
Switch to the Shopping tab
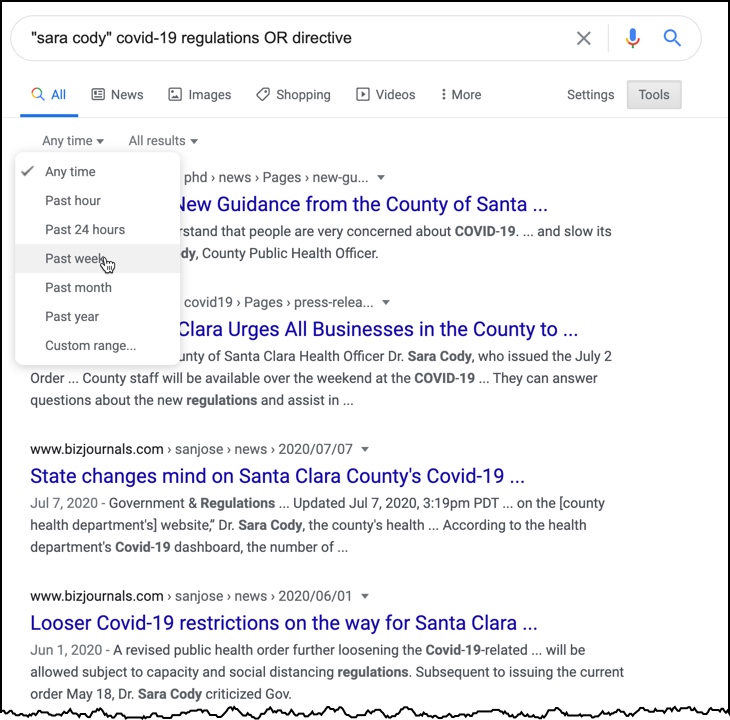(293, 94)
